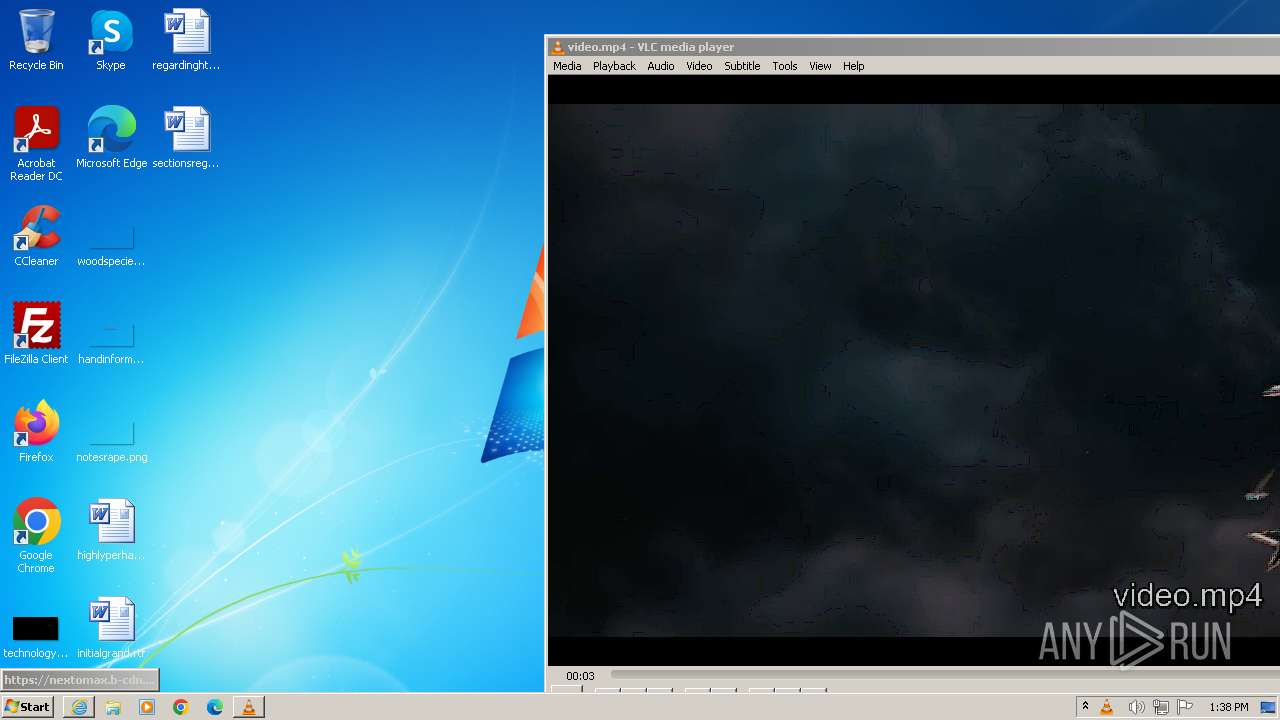Open the Subtitle menu in VLC
1280x720 pixels.
[742, 66]
